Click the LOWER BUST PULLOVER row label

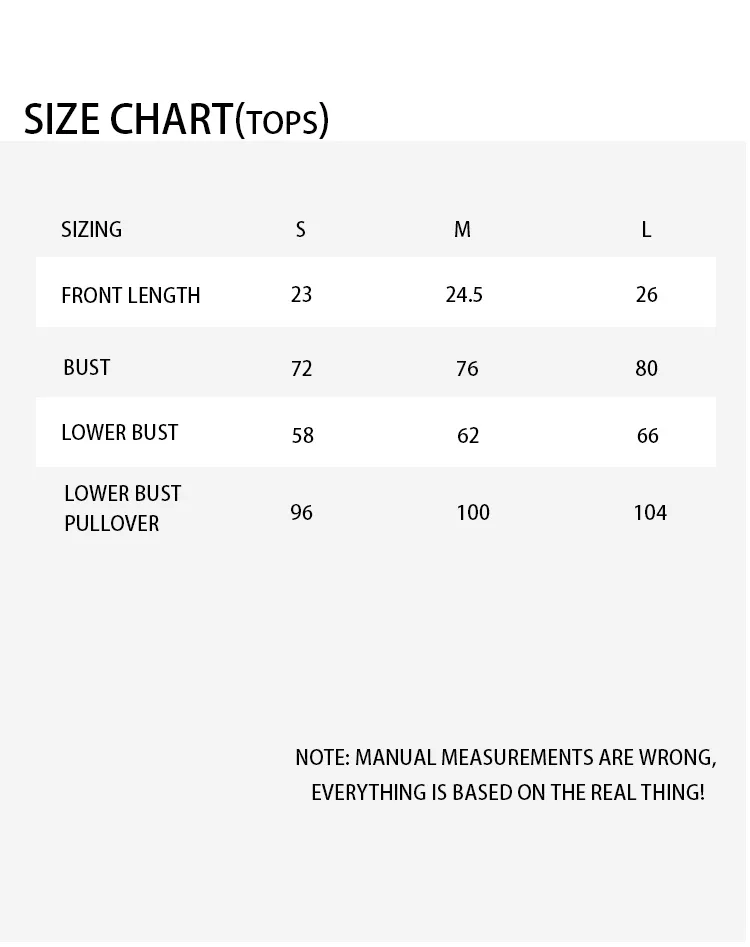[122, 508]
